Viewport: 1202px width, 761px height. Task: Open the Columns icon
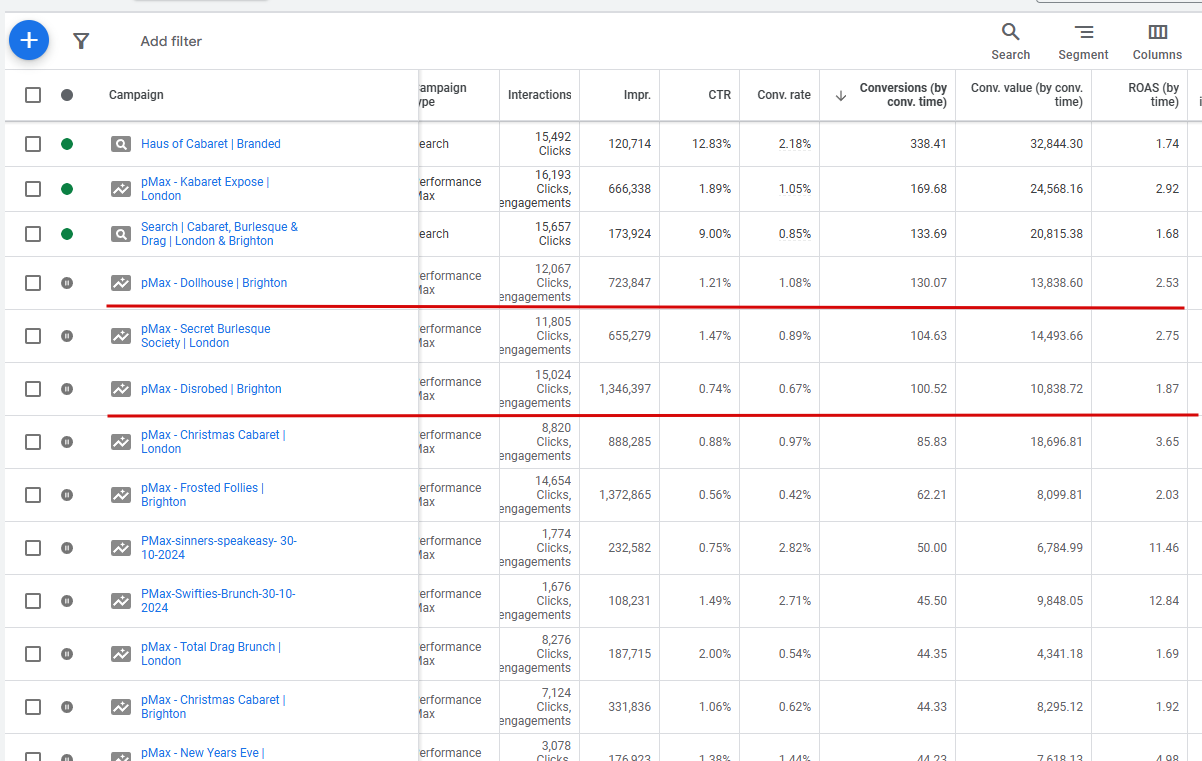1158,32
